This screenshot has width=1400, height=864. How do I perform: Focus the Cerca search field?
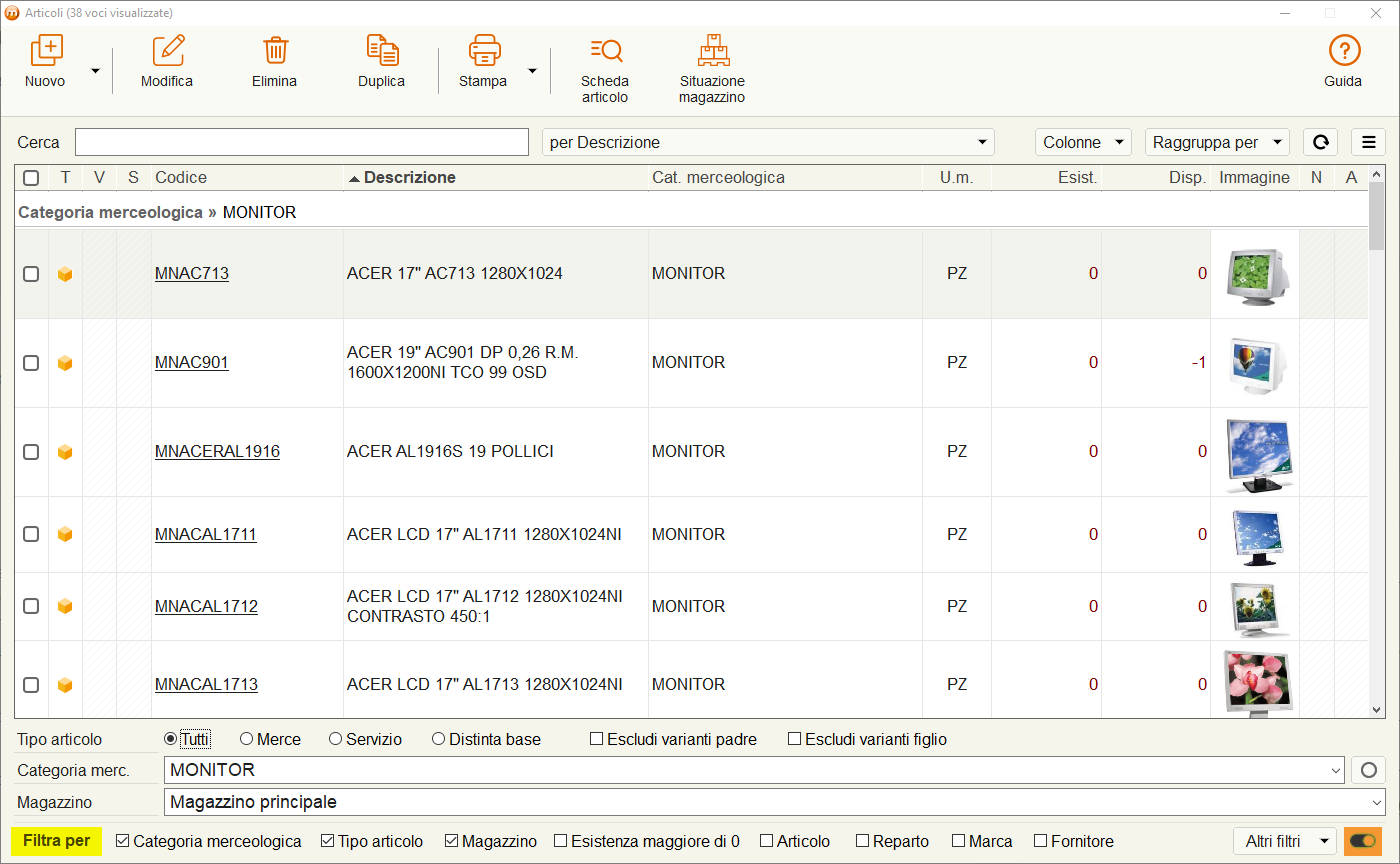tap(302, 142)
